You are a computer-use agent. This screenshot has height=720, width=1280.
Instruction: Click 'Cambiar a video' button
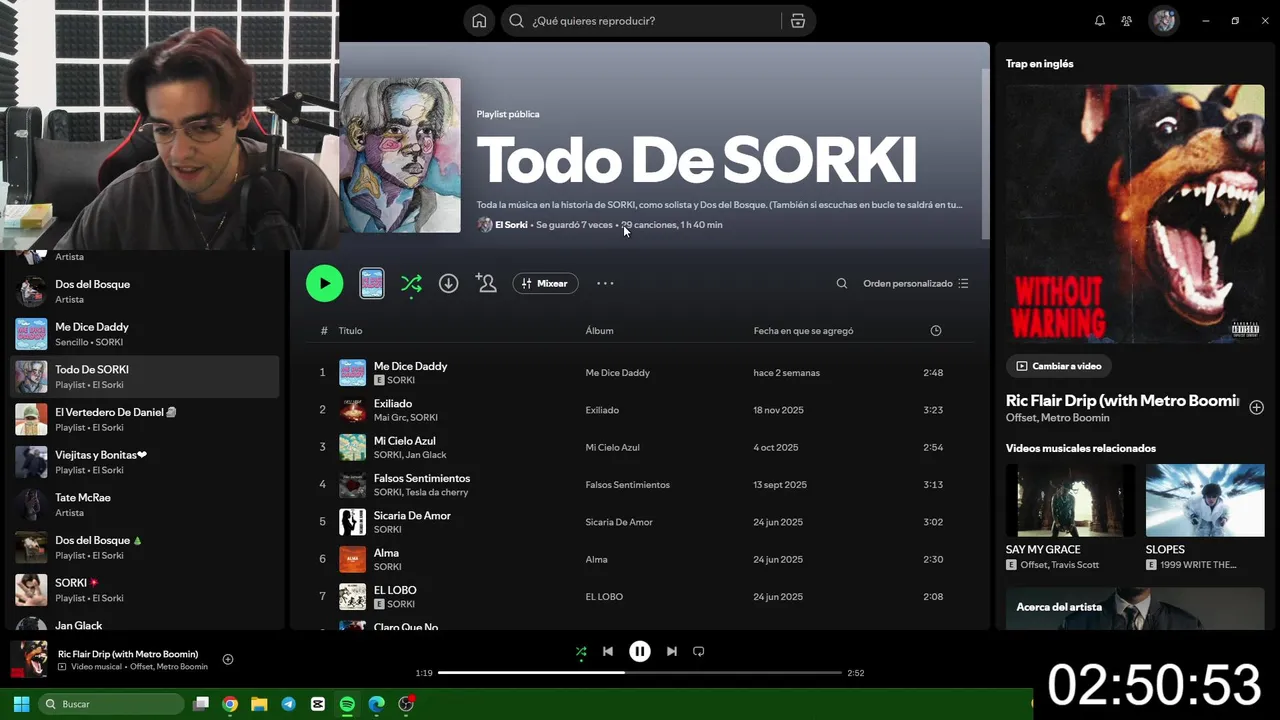1059,366
